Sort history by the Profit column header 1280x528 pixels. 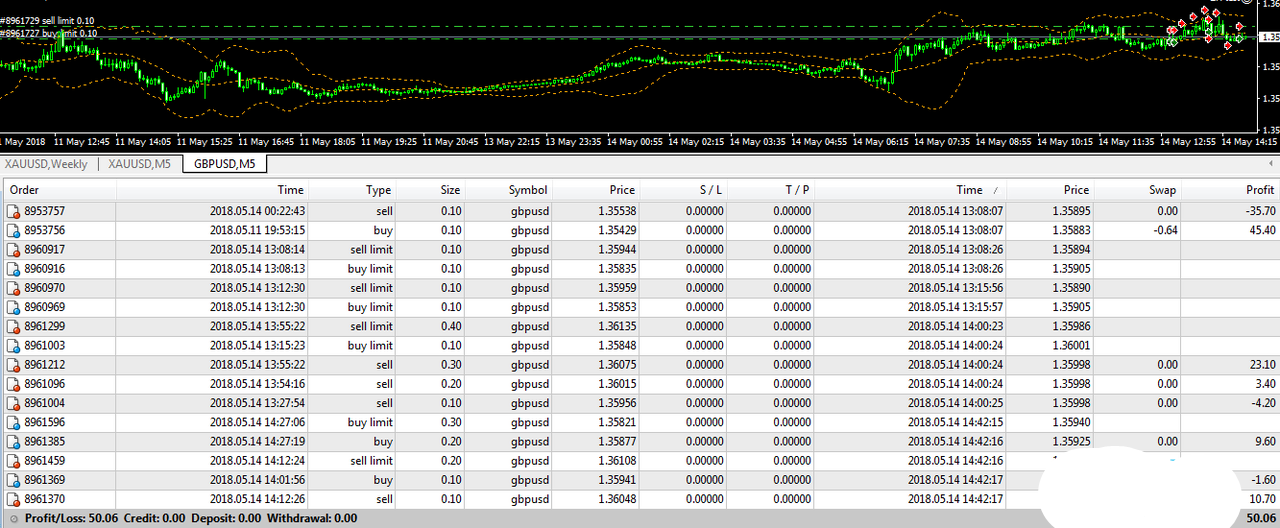(1259, 190)
